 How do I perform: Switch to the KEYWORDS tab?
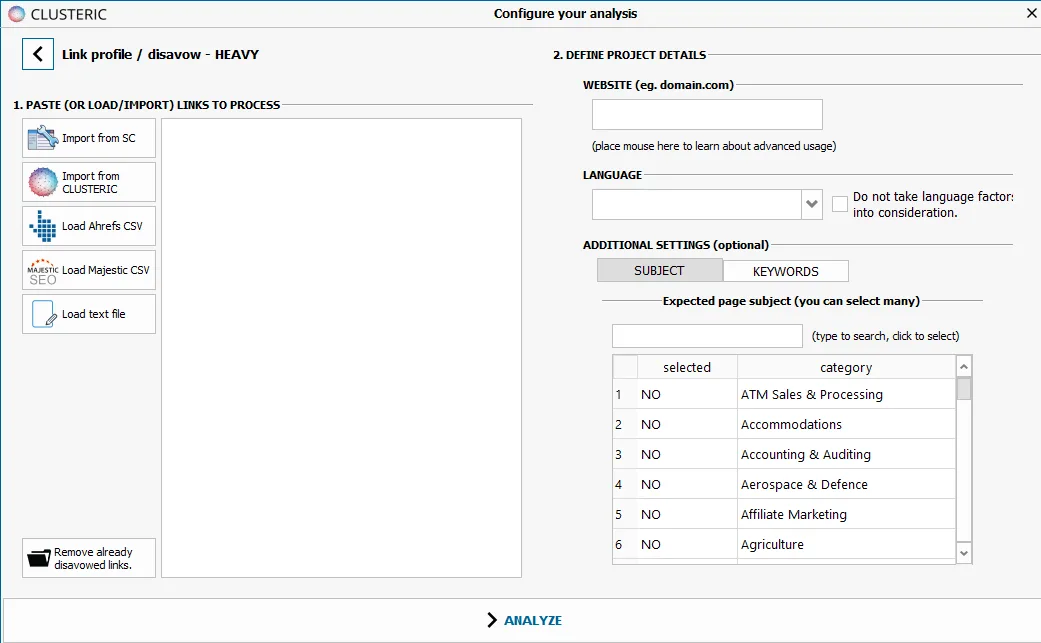[x=785, y=271]
